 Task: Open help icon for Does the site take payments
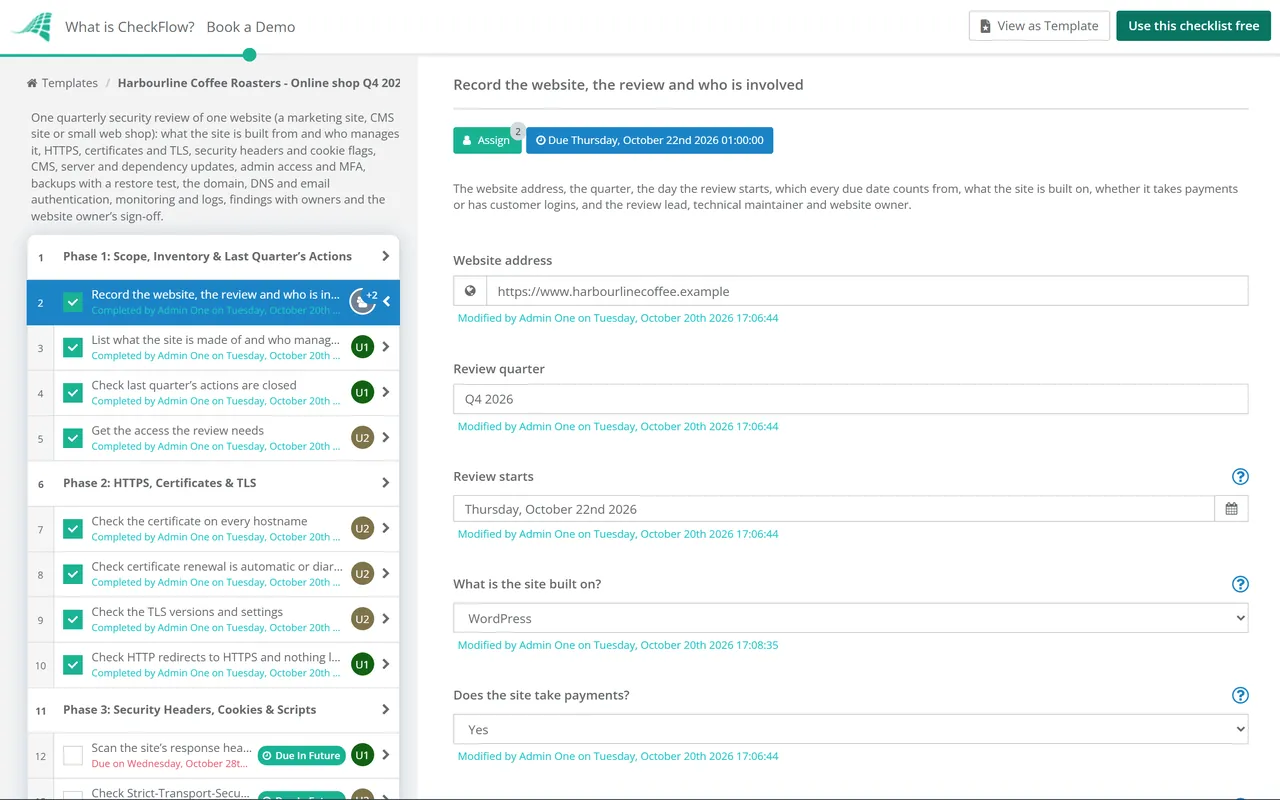(x=1240, y=695)
